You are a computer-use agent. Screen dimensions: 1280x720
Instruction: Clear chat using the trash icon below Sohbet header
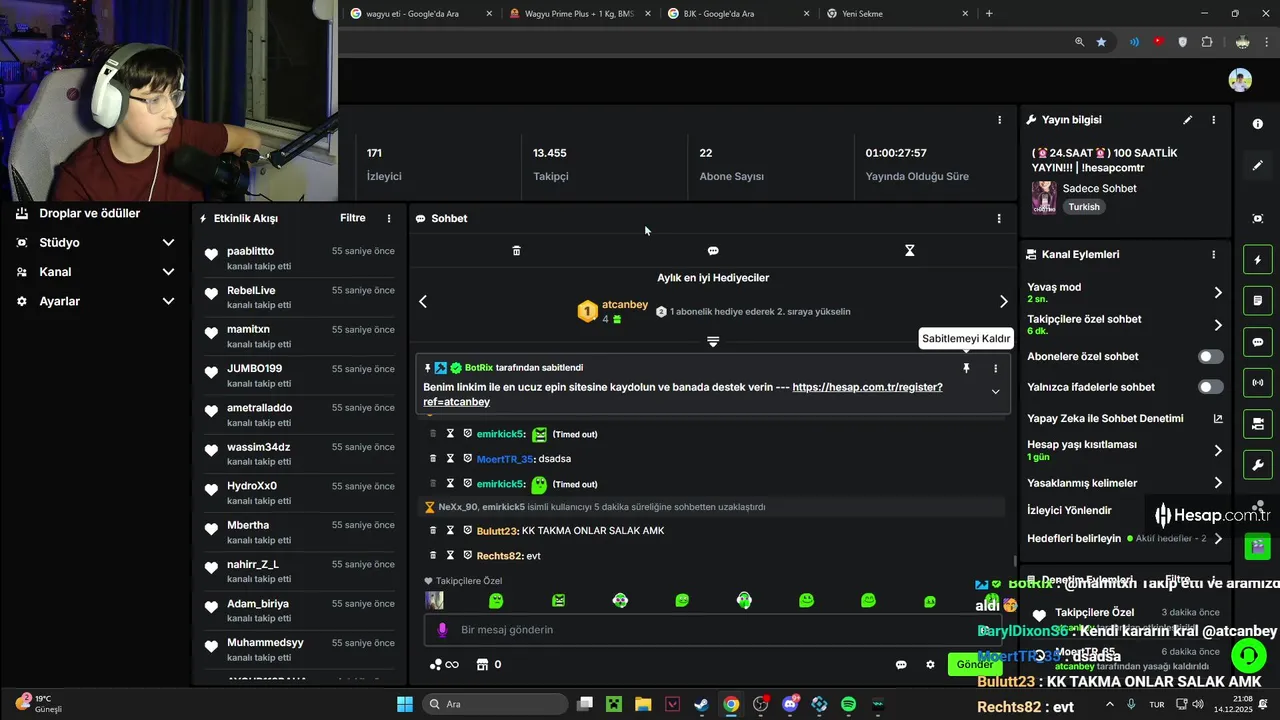coord(516,251)
